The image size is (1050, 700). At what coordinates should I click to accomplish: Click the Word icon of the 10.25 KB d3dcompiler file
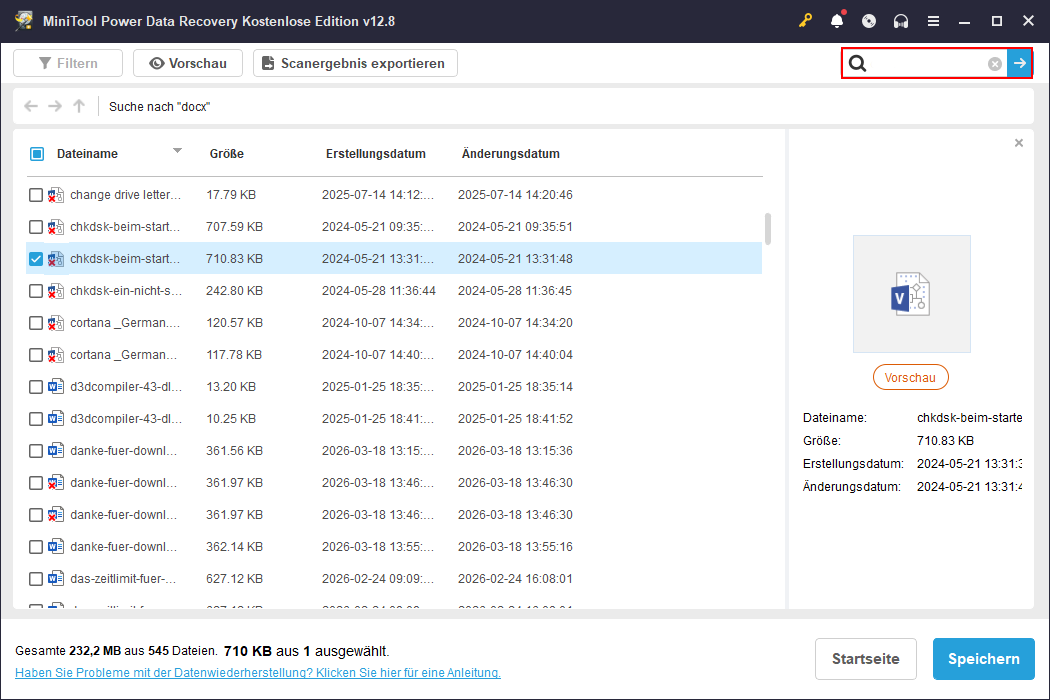pos(56,419)
